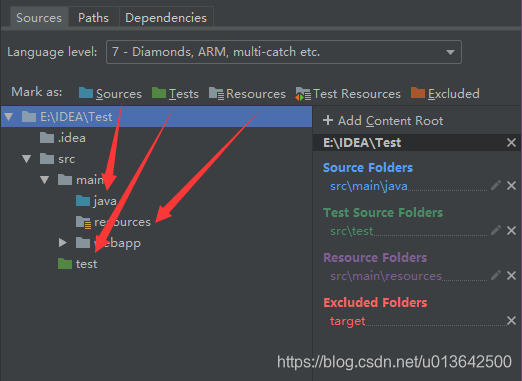
Task: Click the Resource Folders heading
Action: tap(375, 257)
